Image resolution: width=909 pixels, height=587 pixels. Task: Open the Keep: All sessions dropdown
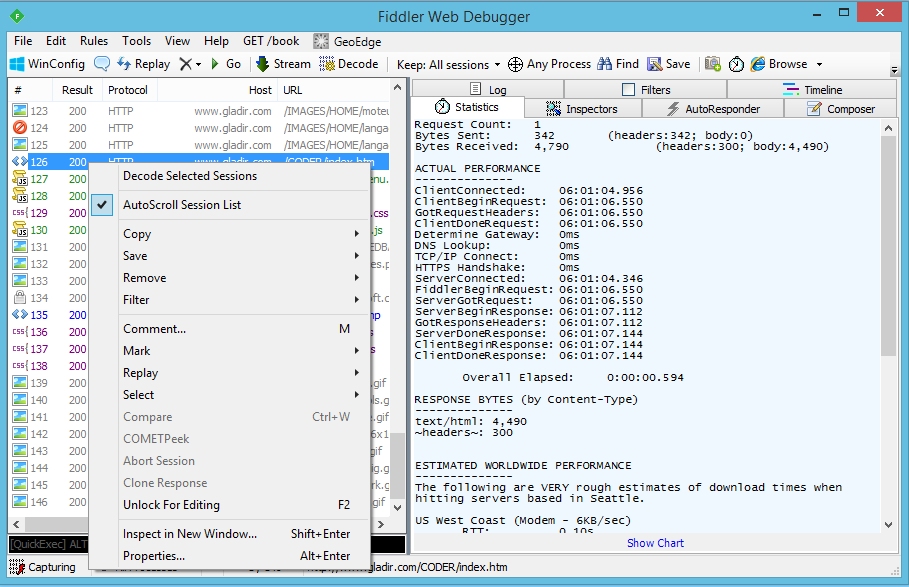448,64
